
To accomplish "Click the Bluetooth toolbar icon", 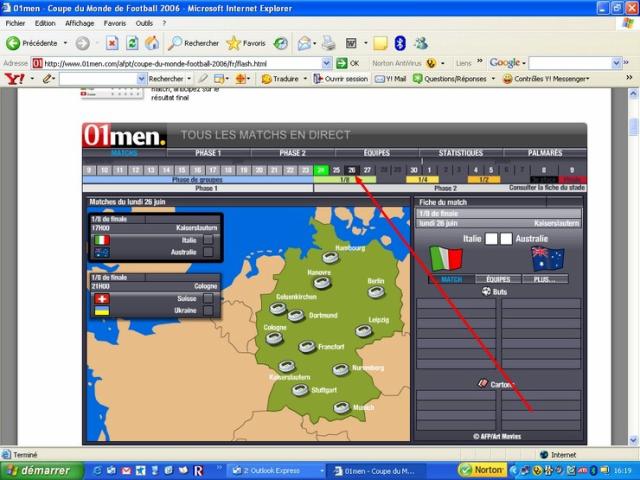I will [x=400, y=43].
